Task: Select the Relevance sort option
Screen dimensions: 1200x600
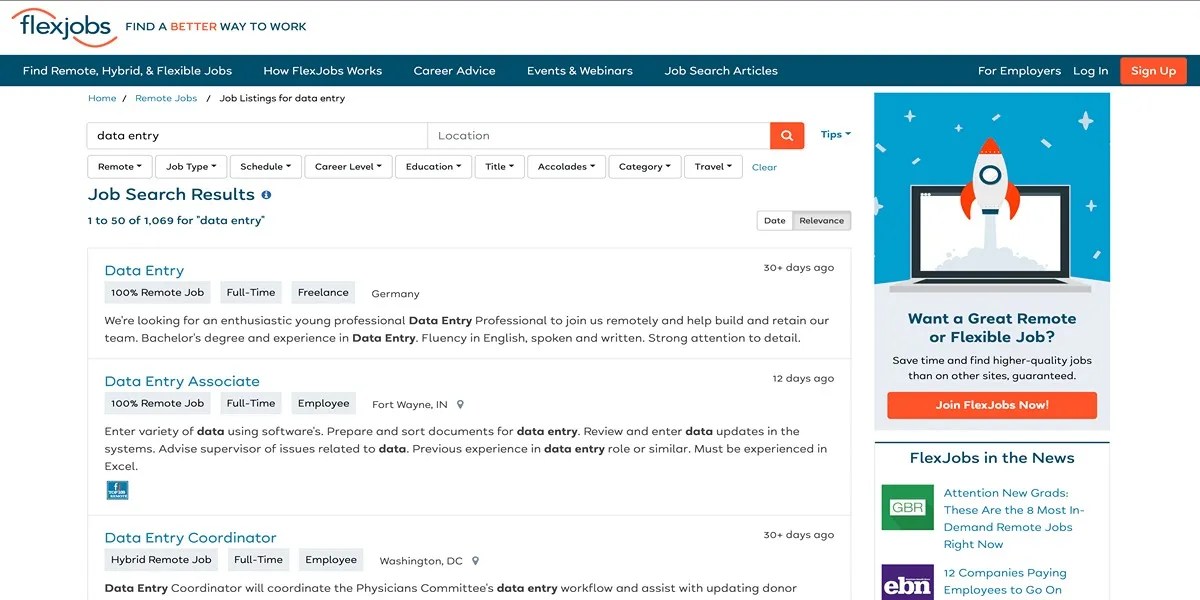Action: pos(821,220)
